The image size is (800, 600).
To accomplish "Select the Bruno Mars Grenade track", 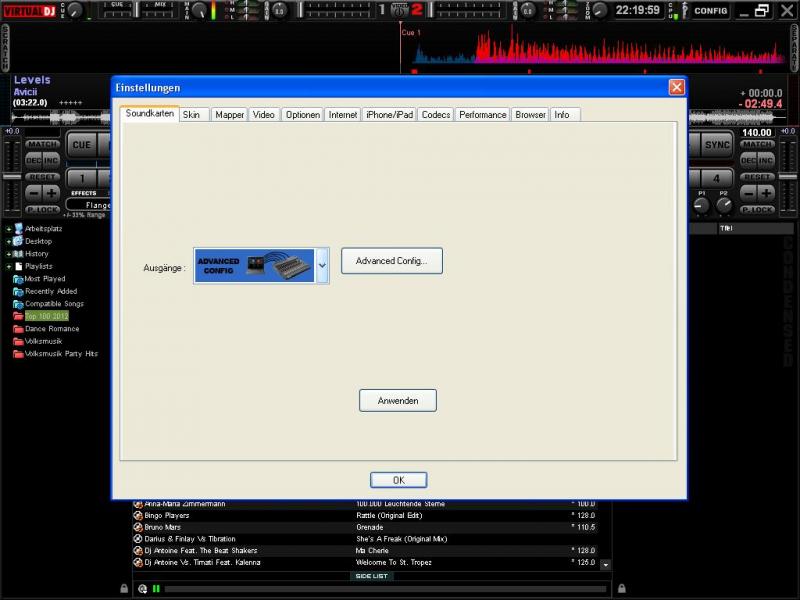I will (367, 527).
